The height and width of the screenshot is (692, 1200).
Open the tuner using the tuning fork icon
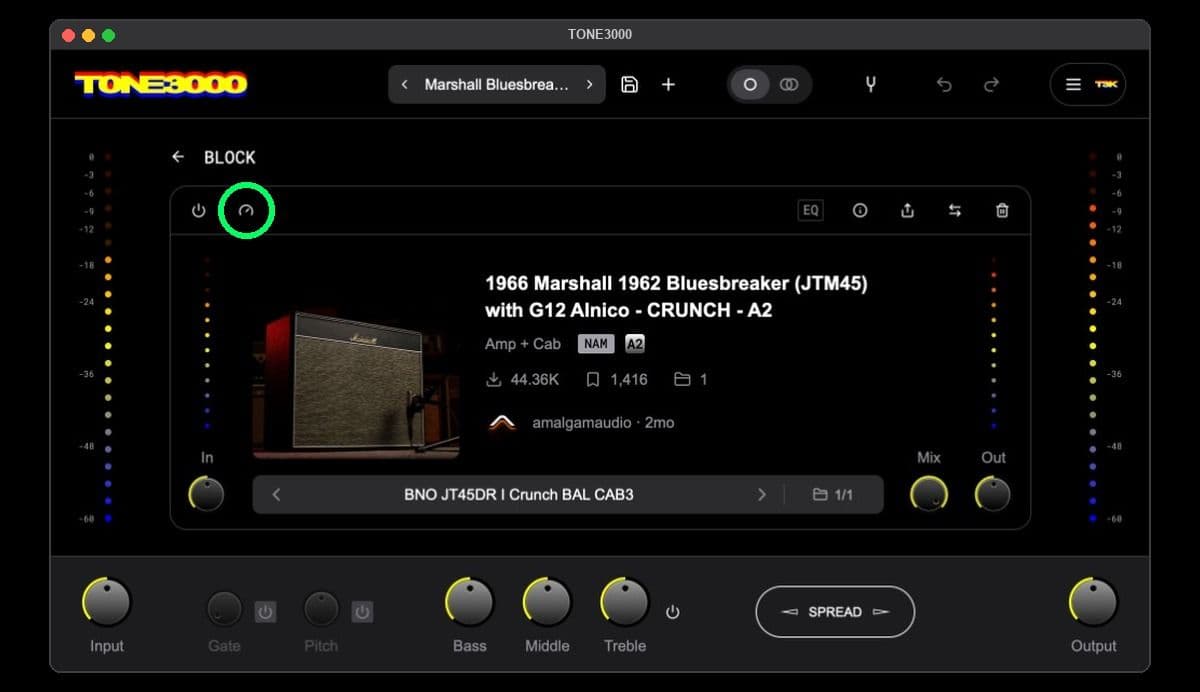(x=870, y=85)
